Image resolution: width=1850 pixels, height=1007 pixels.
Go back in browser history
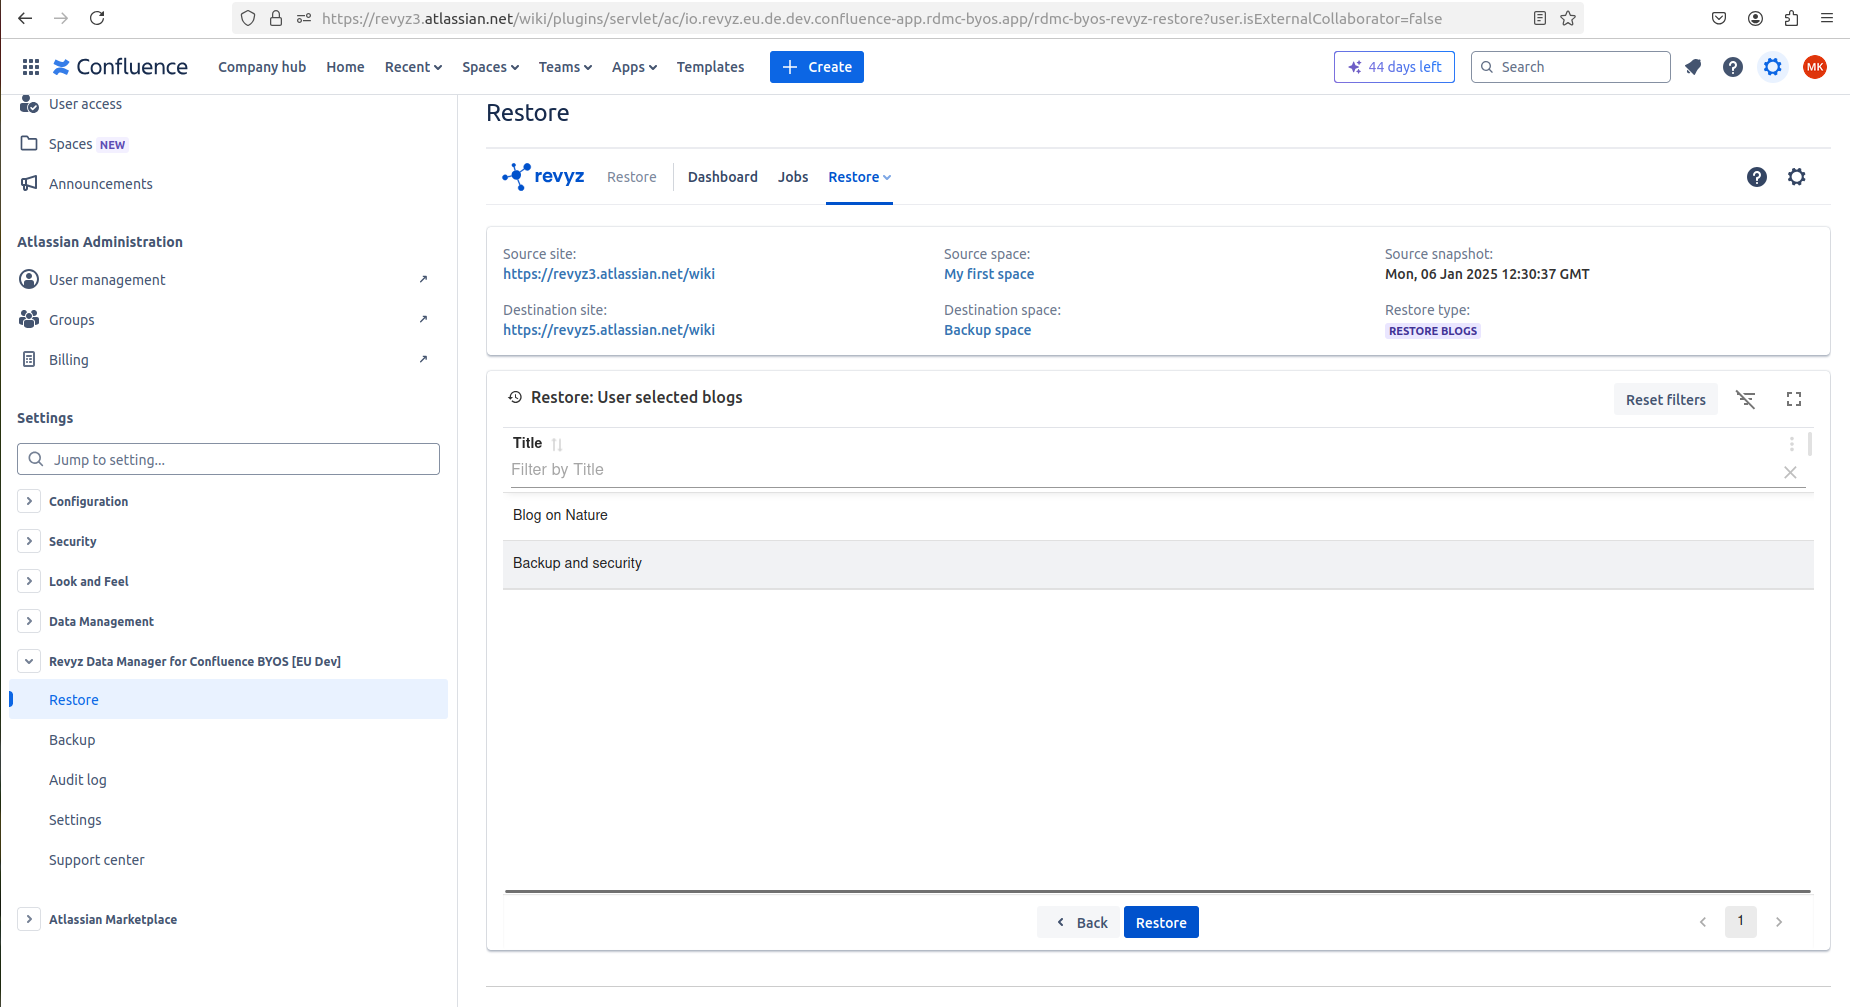click(25, 18)
